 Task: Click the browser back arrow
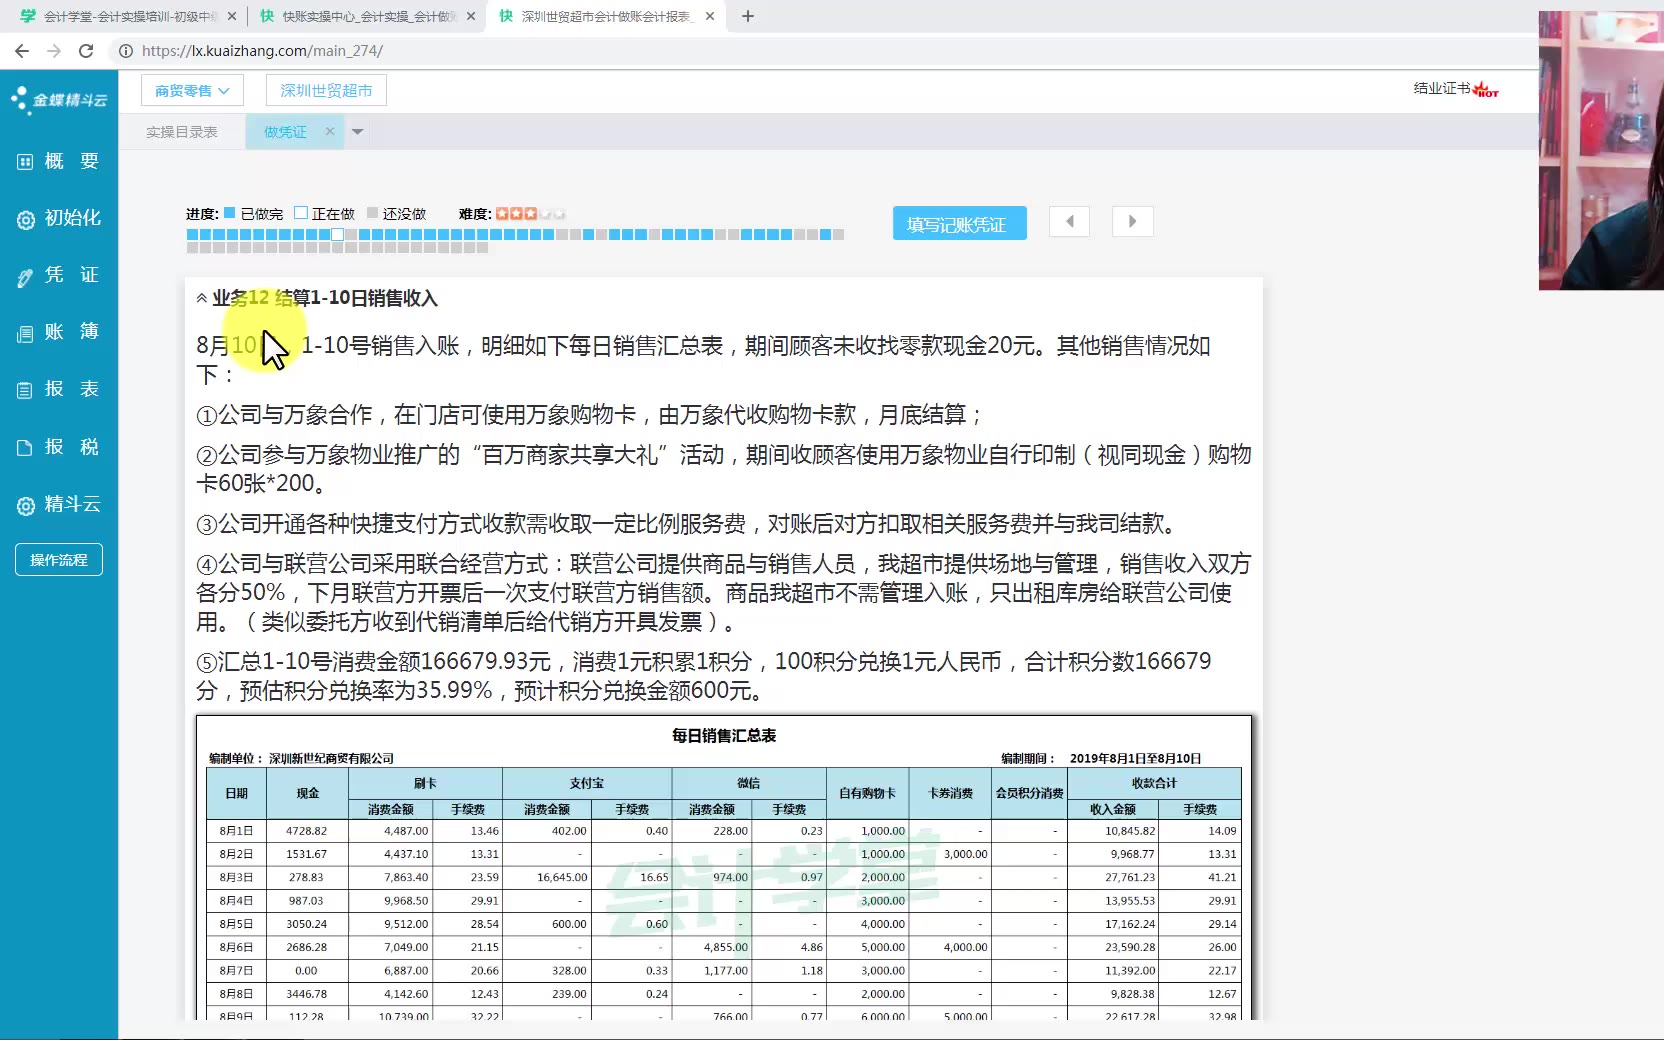tap(22, 50)
